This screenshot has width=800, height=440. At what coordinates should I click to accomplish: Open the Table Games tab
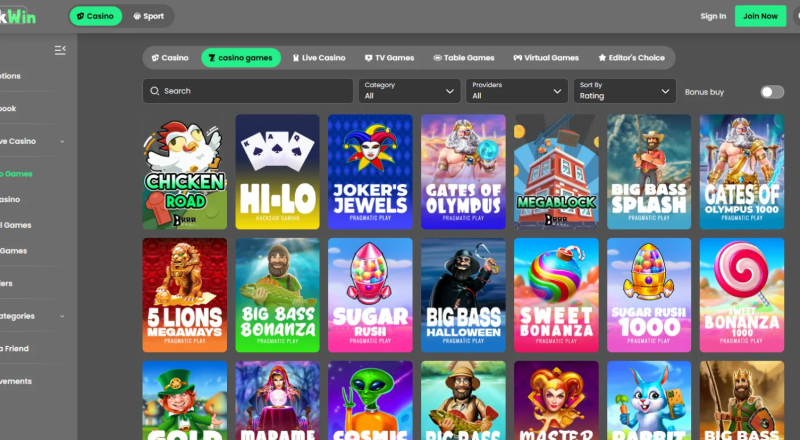pyautogui.click(x=464, y=58)
